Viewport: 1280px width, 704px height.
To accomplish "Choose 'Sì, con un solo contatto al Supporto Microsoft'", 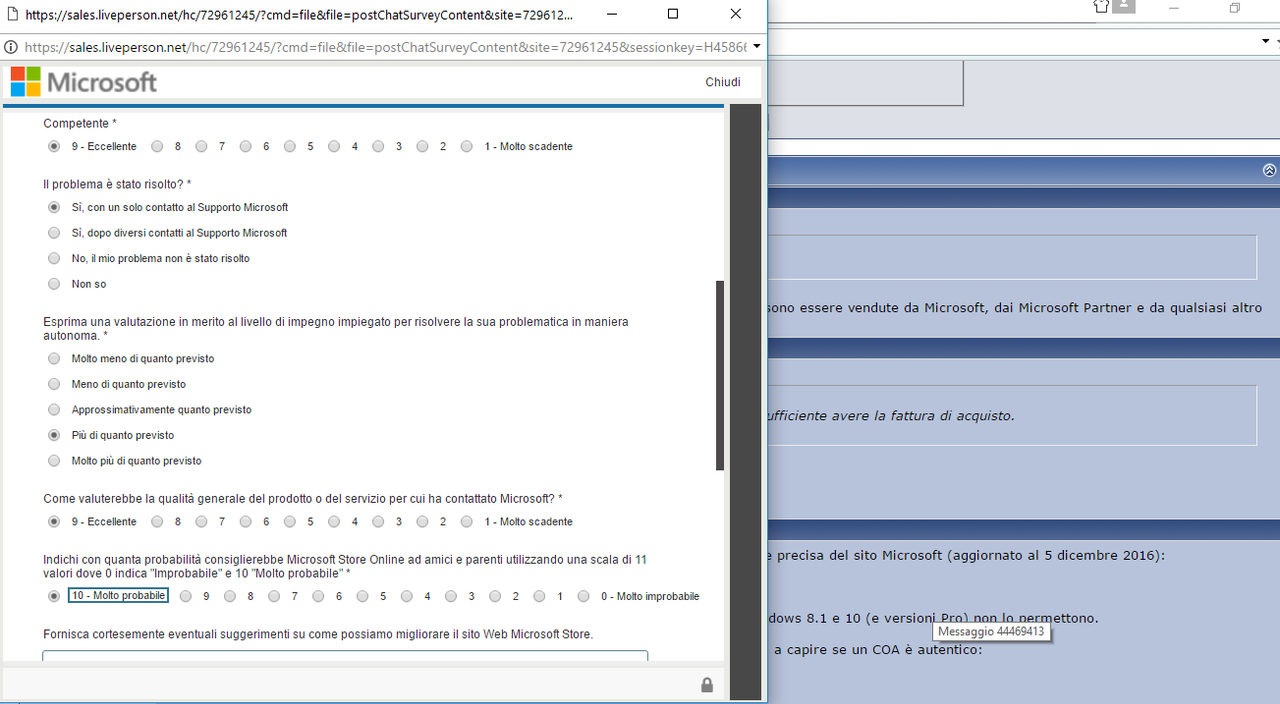I will 54,207.
